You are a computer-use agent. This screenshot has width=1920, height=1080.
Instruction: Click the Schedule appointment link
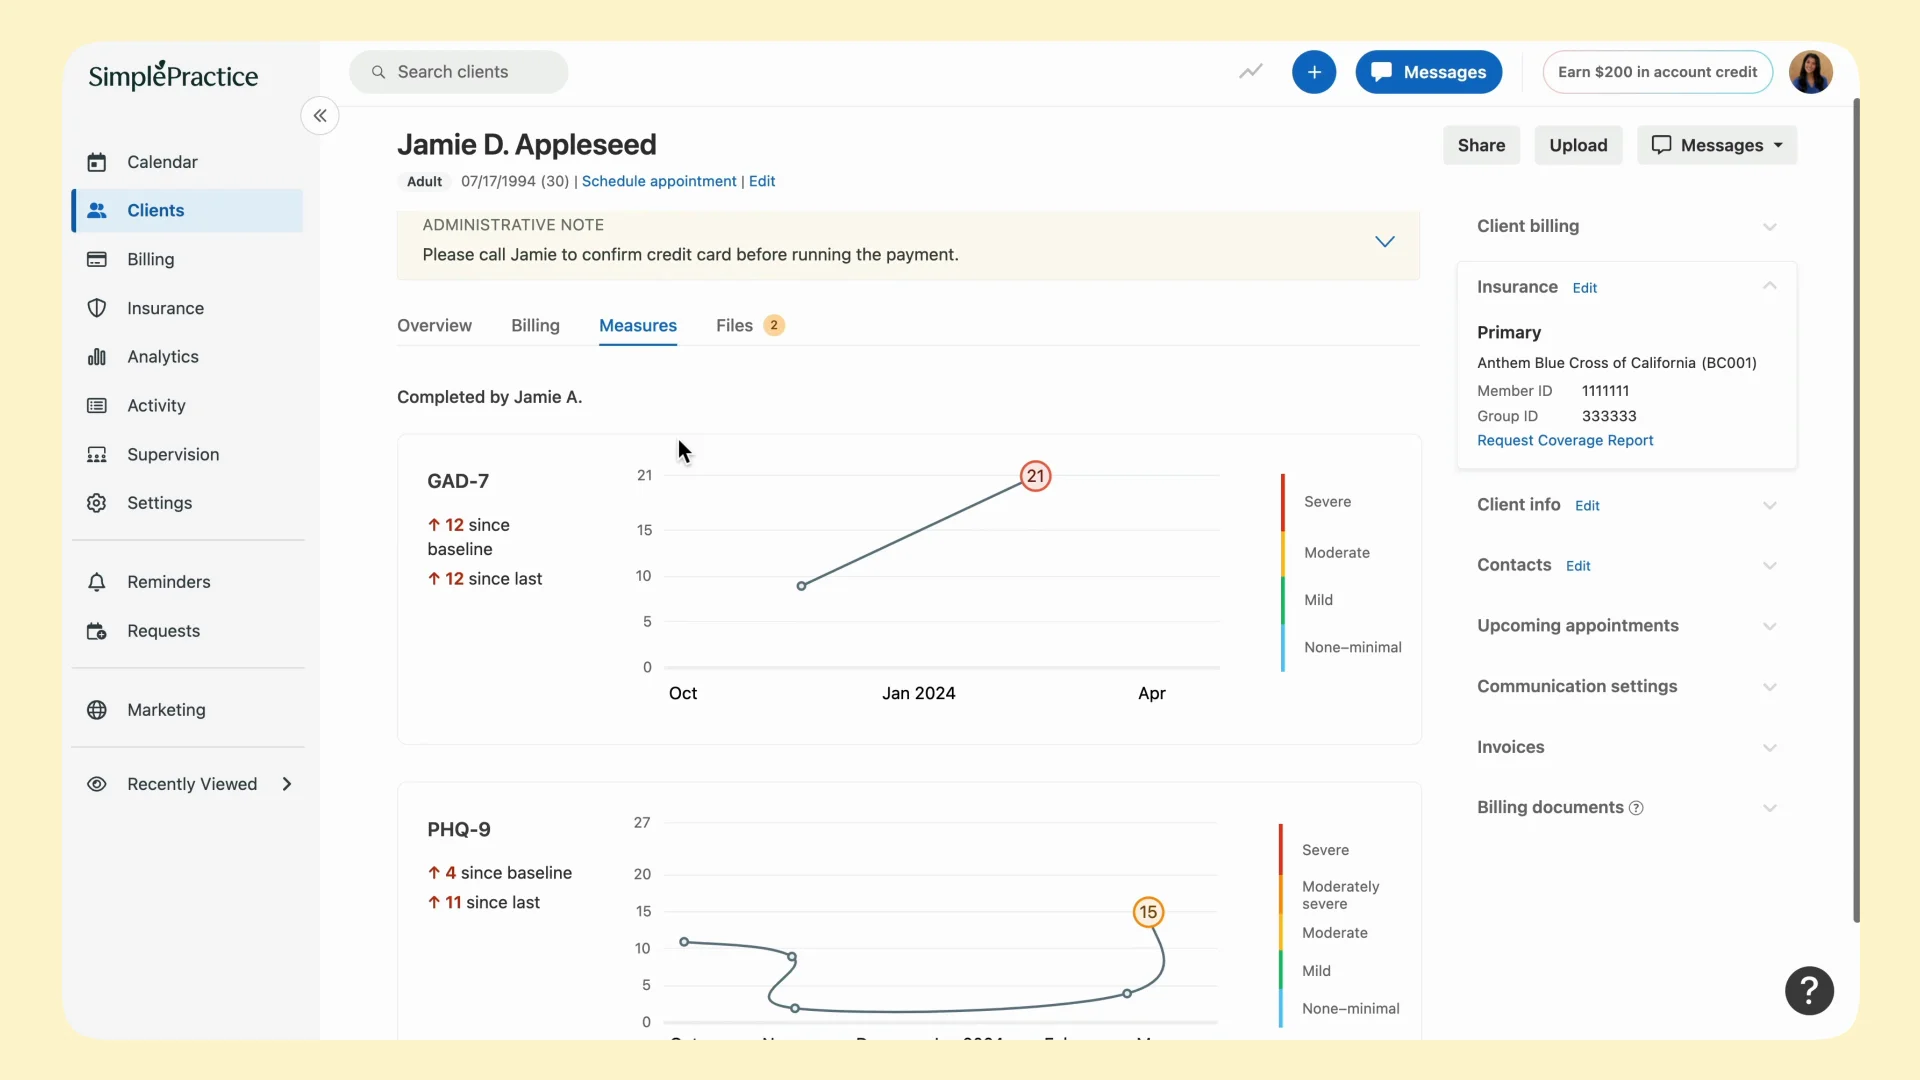coord(658,181)
